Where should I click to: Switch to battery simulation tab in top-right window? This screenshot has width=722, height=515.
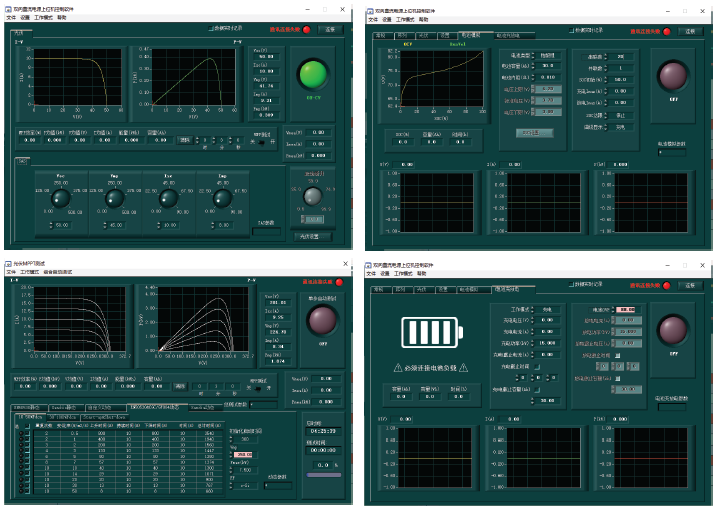469,35
